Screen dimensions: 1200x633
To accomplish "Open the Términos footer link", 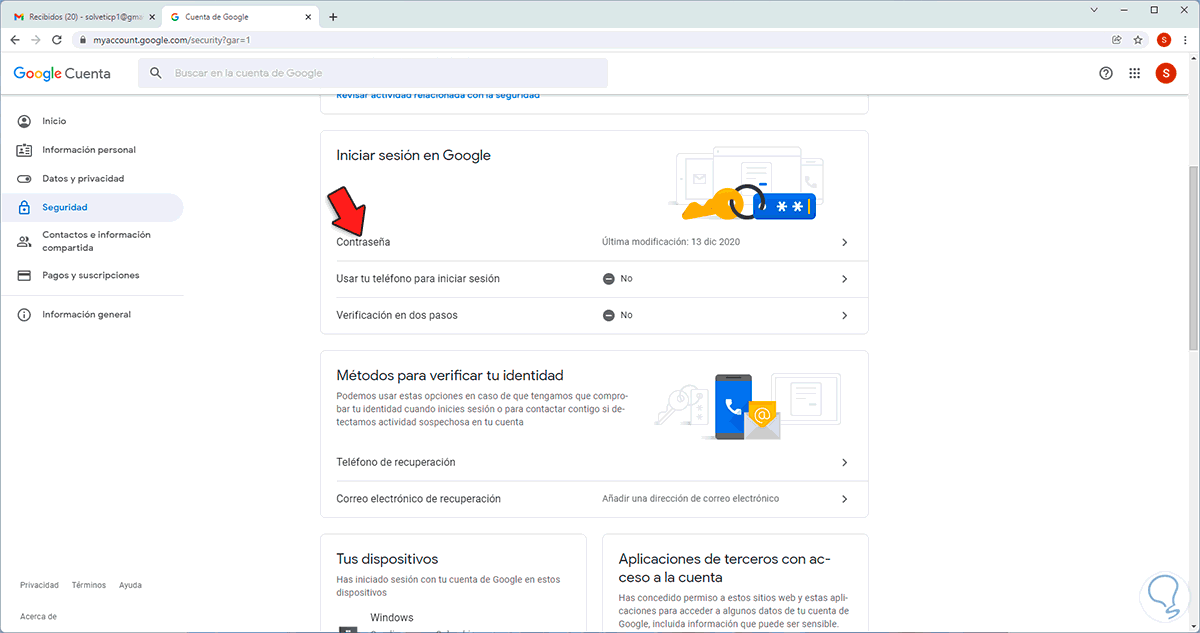I will (x=89, y=585).
